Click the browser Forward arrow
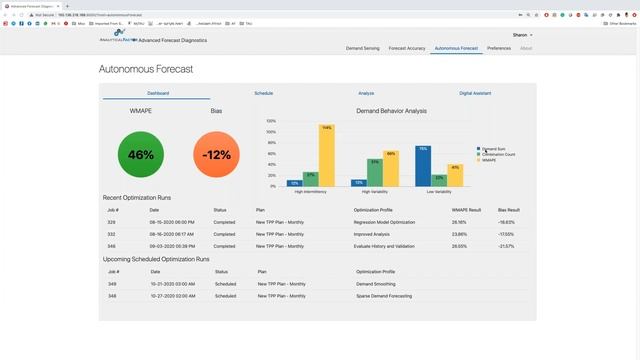The width and height of the screenshot is (640, 360). click(x=13, y=15)
